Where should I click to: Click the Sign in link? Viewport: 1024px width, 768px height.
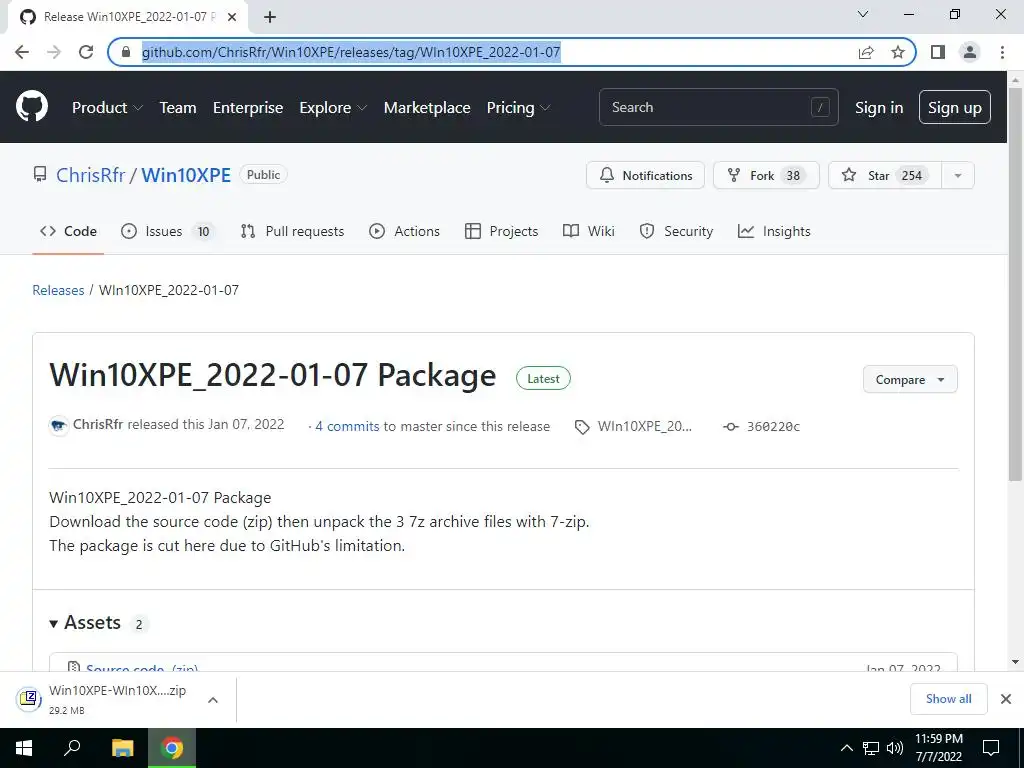pos(879,108)
